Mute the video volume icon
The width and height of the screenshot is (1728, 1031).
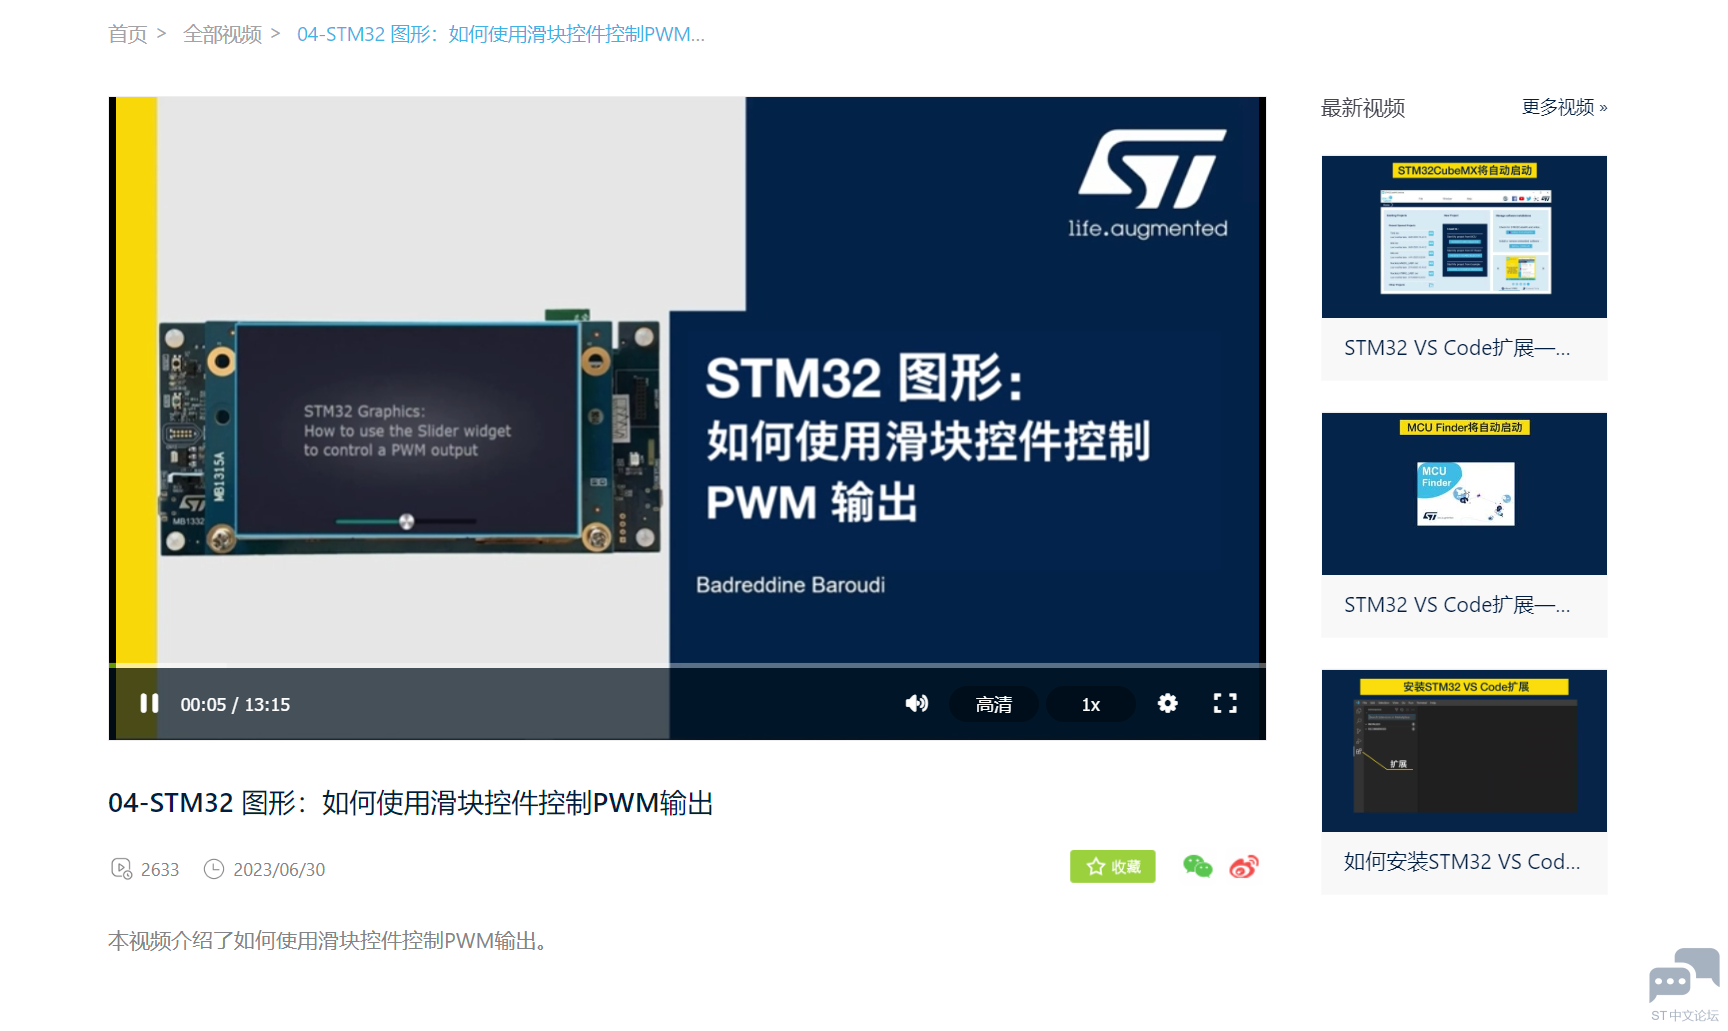916,704
